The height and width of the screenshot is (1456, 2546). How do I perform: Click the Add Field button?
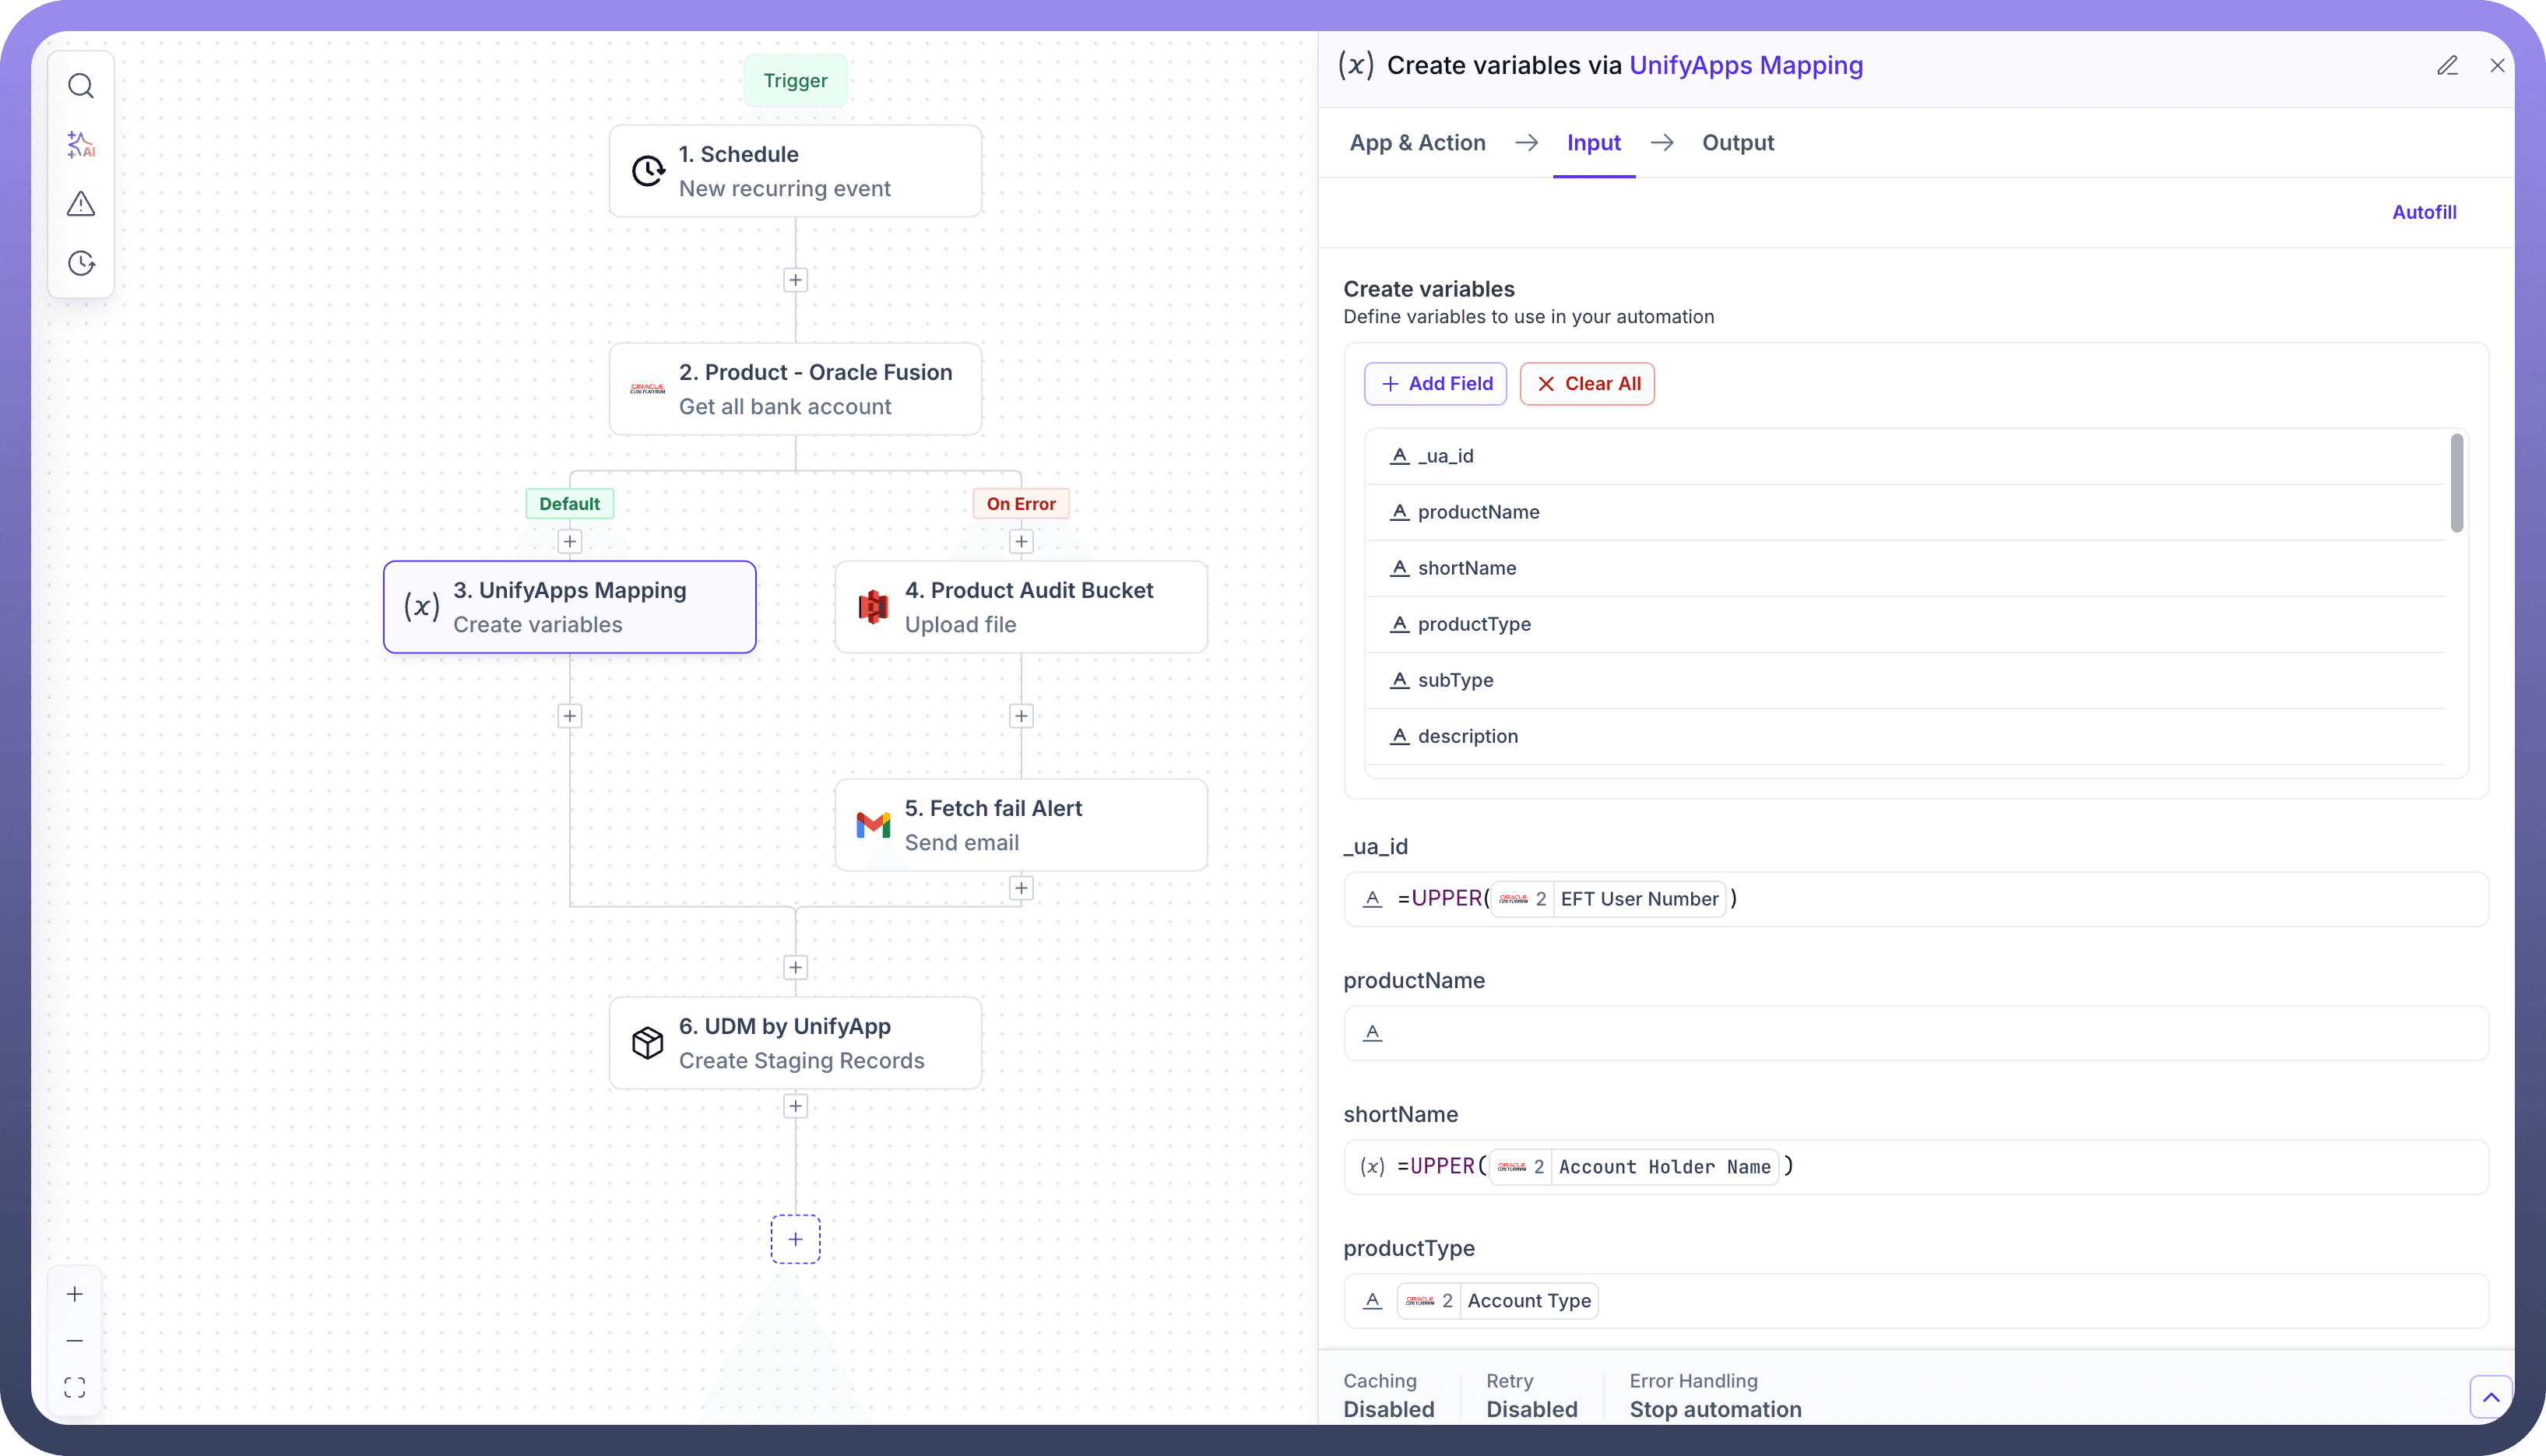1435,384
